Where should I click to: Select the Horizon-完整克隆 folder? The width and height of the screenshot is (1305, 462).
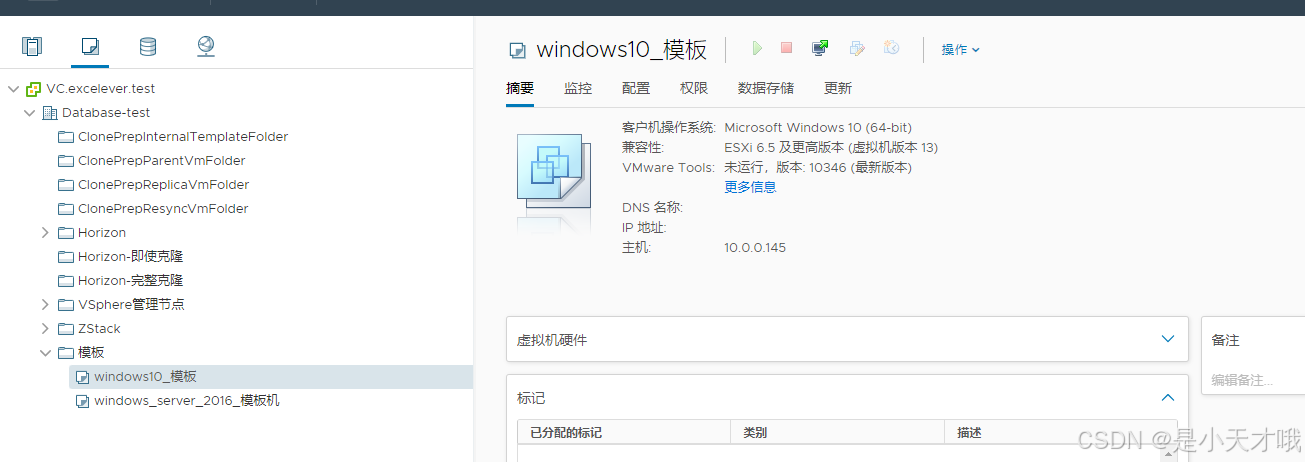[131, 281]
